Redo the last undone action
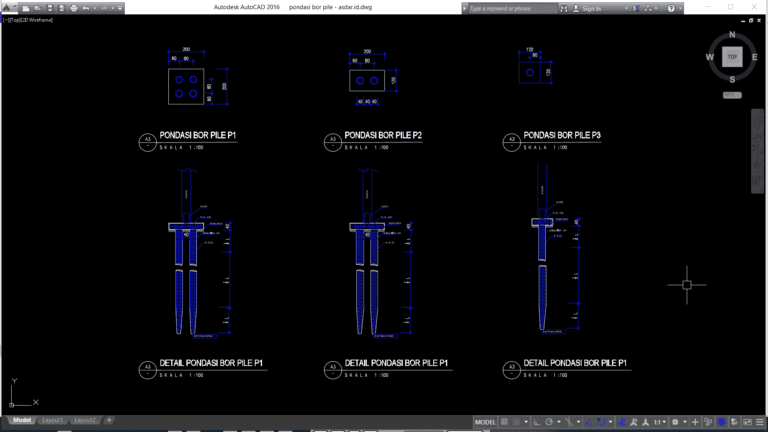The height and width of the screenshot is (432, 768). click(x=104, y=8)
